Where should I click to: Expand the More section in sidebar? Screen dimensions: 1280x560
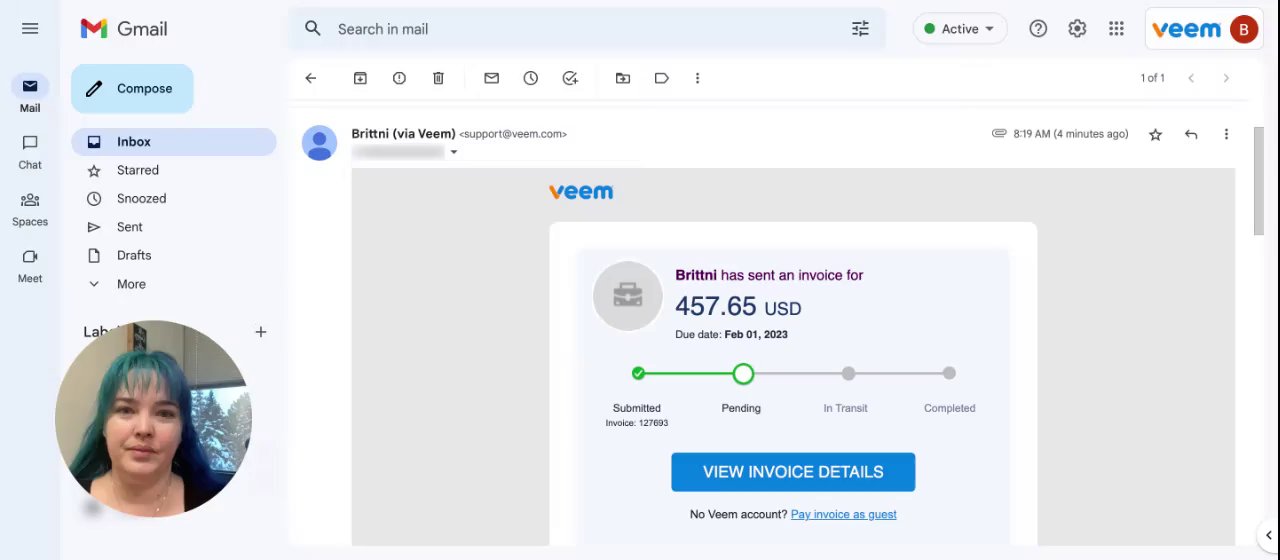tap(130, 284)
